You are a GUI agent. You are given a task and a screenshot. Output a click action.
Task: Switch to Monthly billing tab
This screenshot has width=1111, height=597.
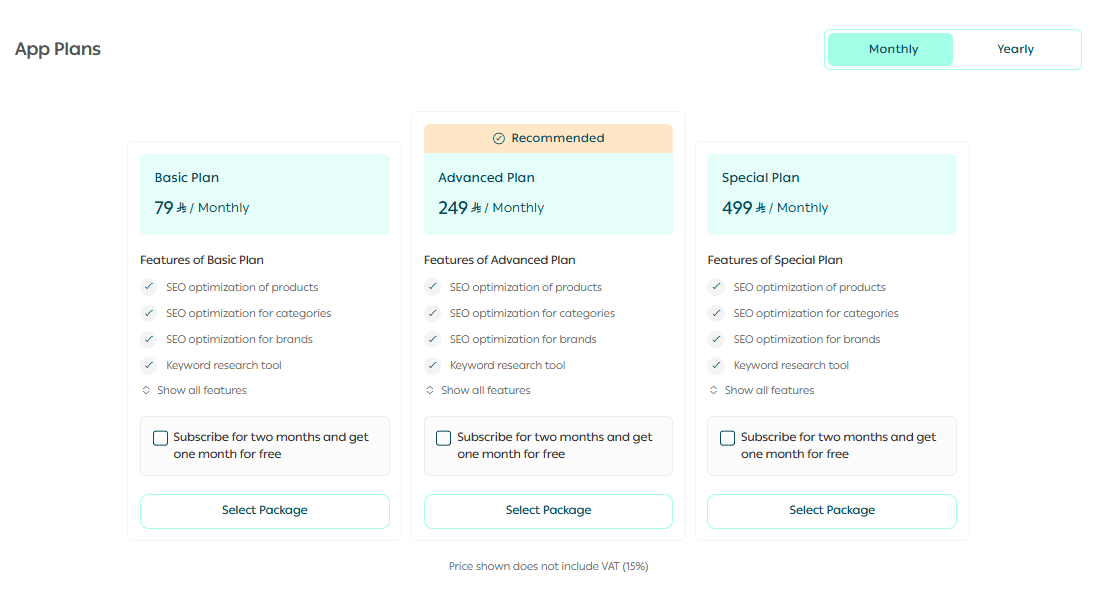(x=892, y=49)
